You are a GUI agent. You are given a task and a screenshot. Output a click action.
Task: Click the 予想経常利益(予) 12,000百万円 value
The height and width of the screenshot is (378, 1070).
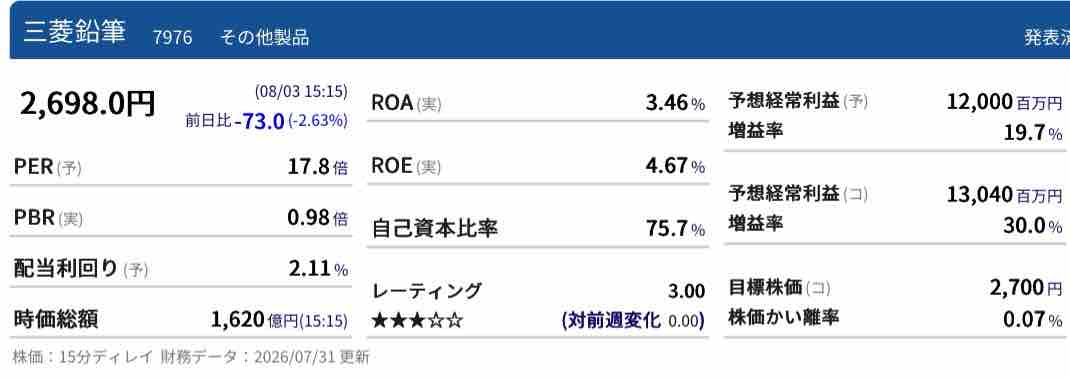tap(1004, 102)
